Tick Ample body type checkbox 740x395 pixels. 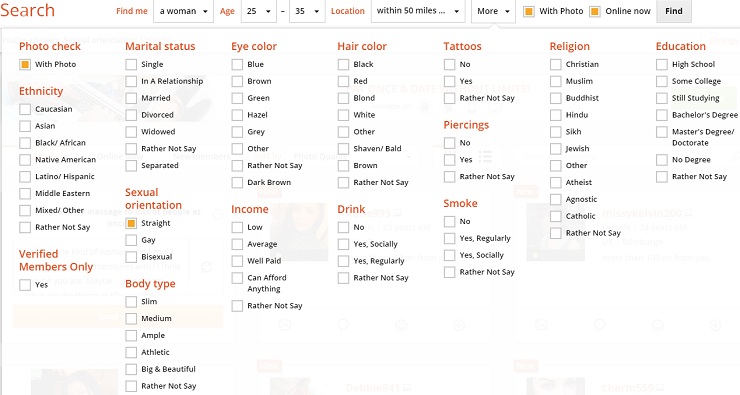[131, 336]
